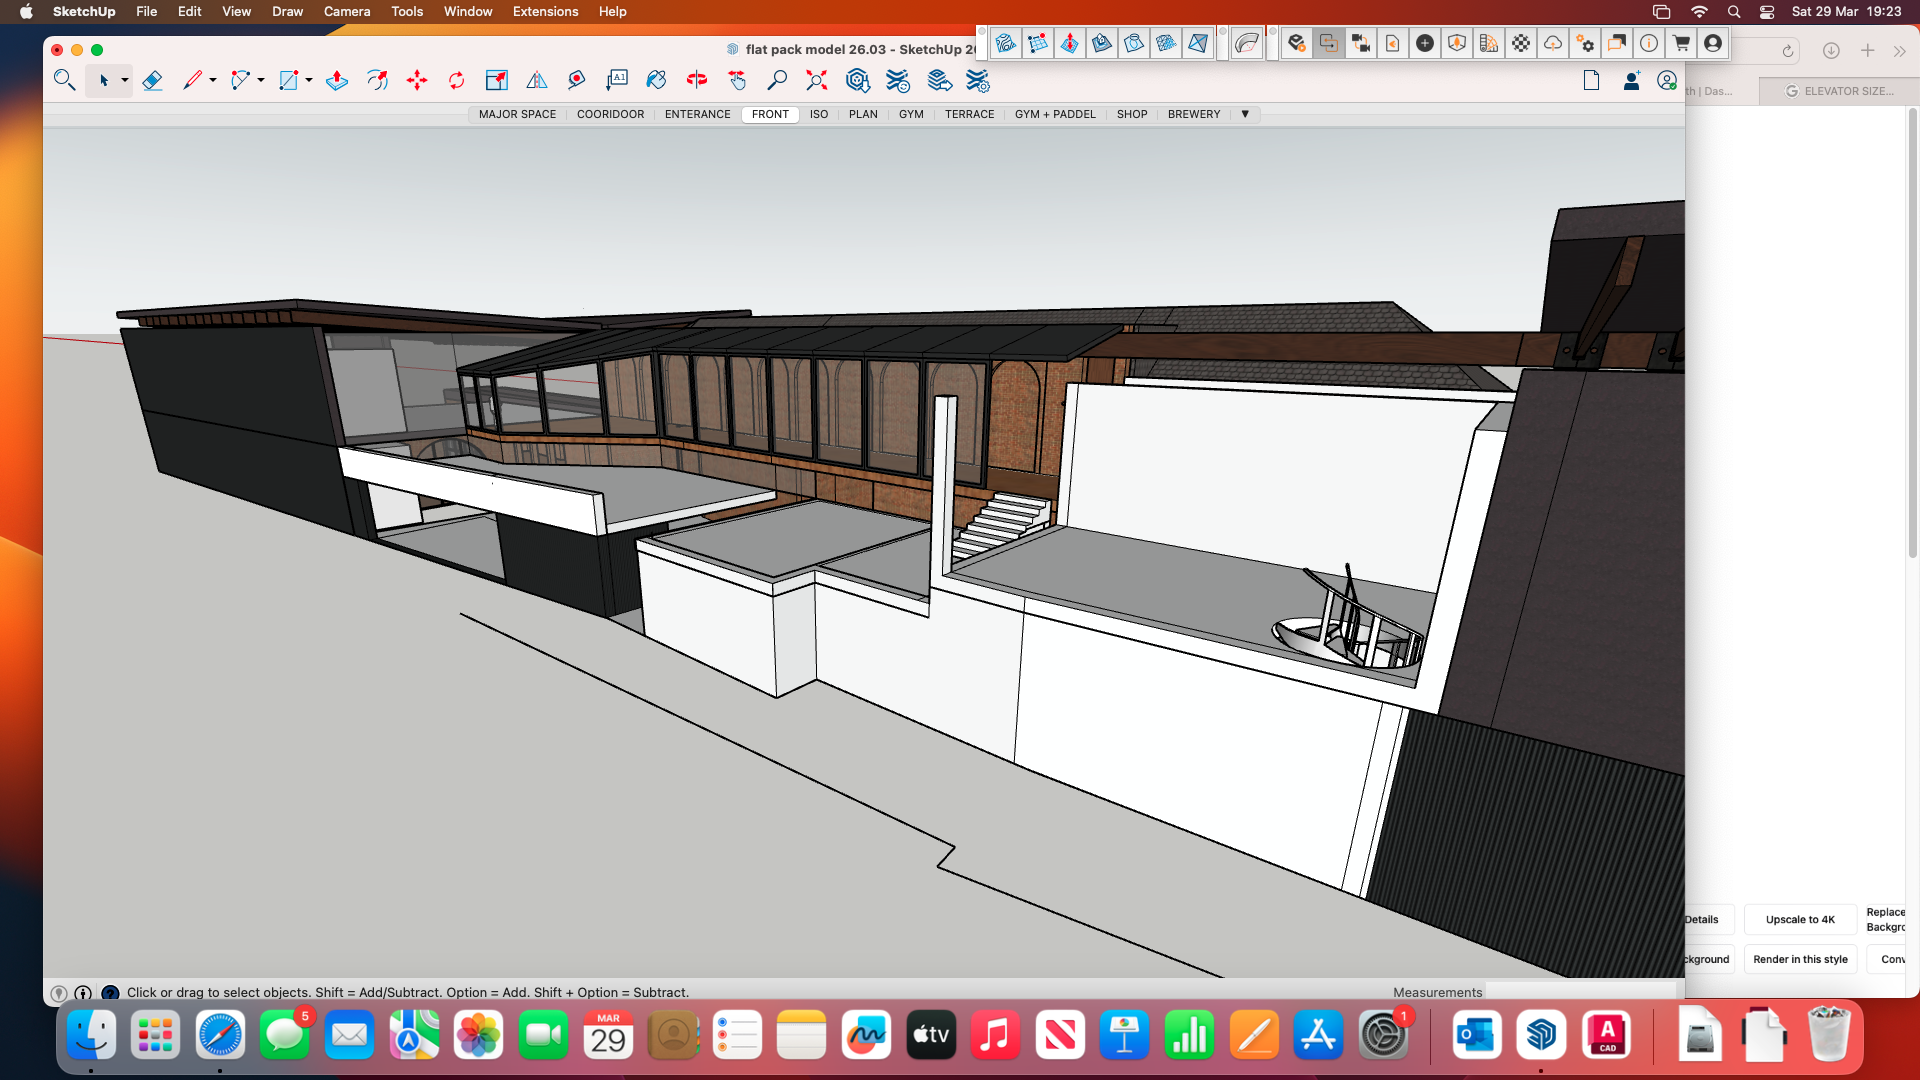Expand the Line tool dropdown arrow
This screenshot has height=1080, width=1920.
click(x=213, y=81)
